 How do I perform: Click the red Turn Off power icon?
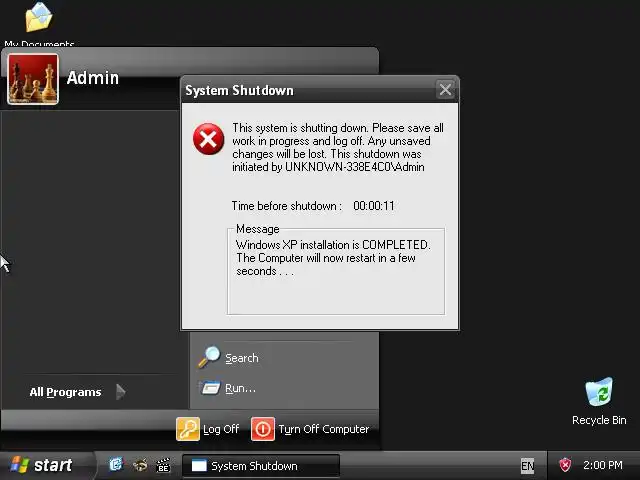(x=263, y=429)
